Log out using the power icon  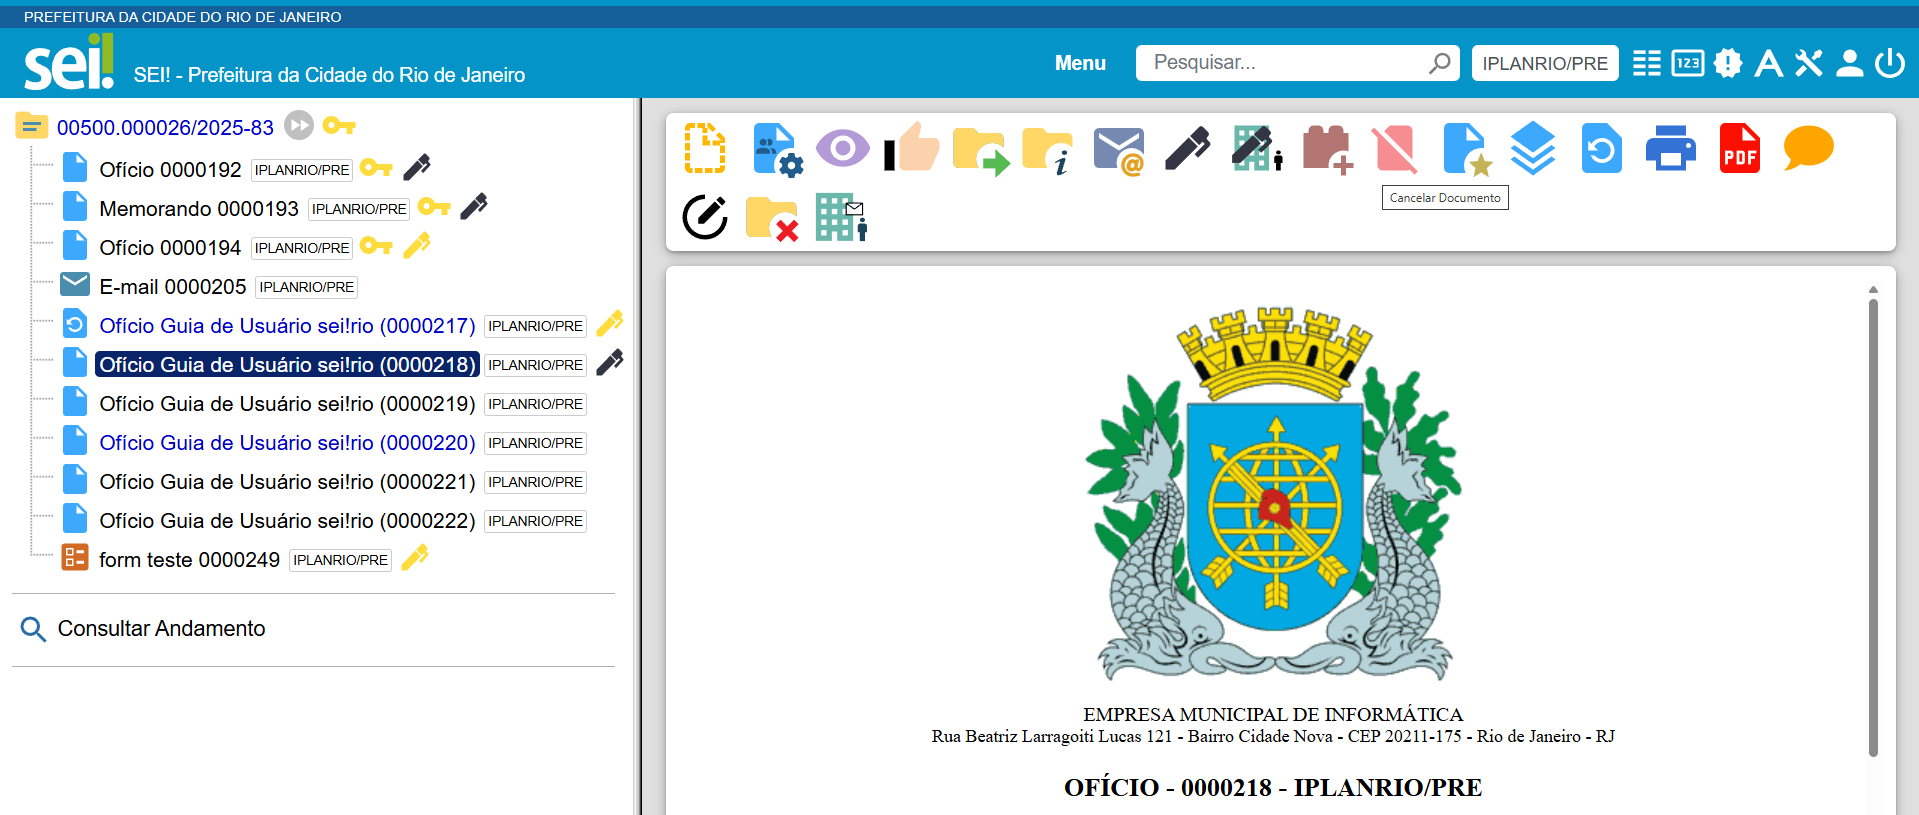coord(1889,63)
